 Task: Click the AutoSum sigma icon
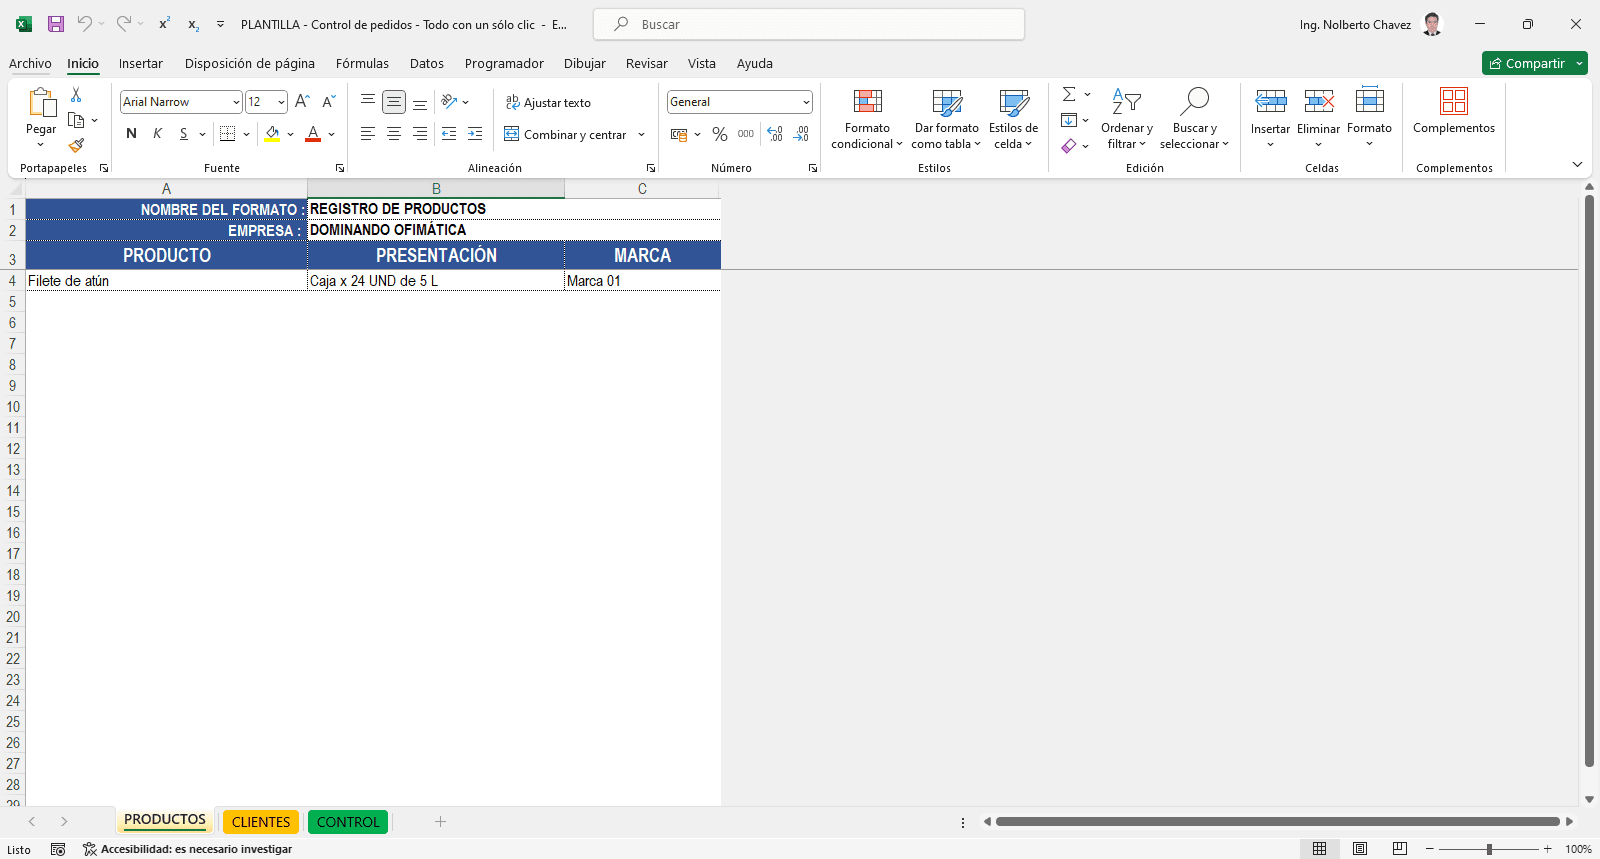click(x=1069, y=94)
